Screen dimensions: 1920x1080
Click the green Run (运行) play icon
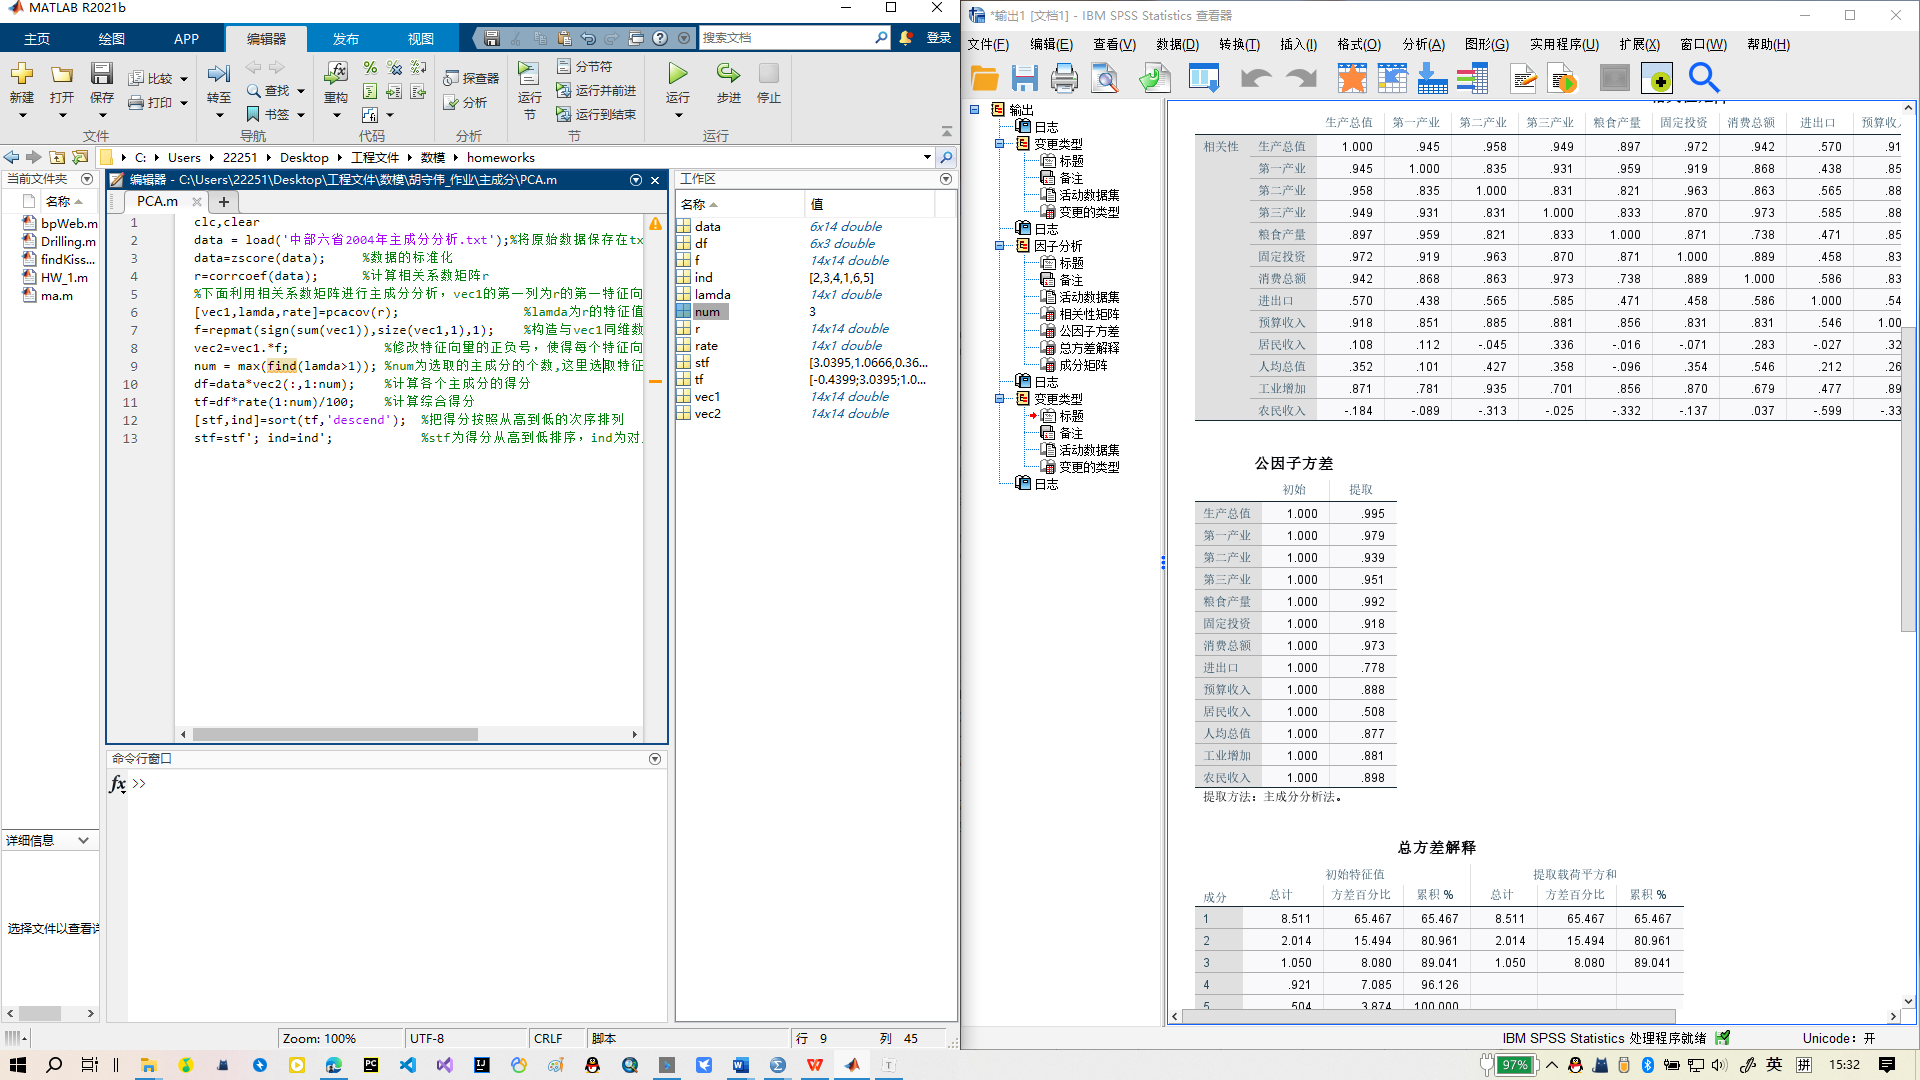pos(678,73)
